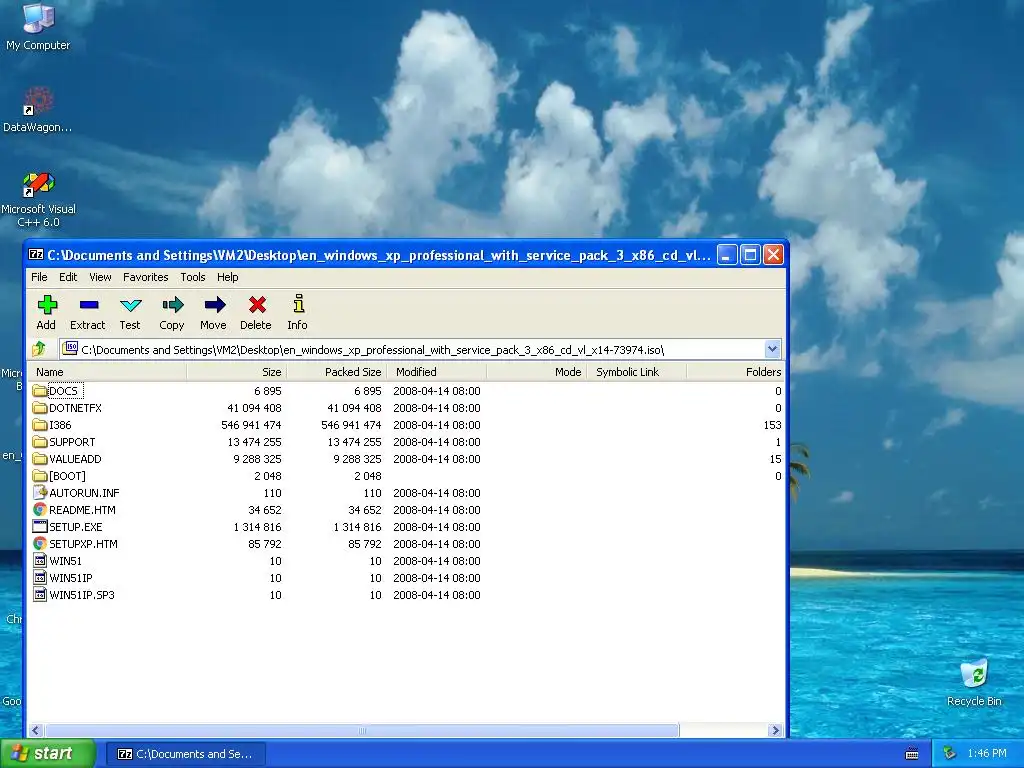The width and height of the screenshot is (1024, 768).
Task: Click the Extract minus icon
Action: coord(88,305)
